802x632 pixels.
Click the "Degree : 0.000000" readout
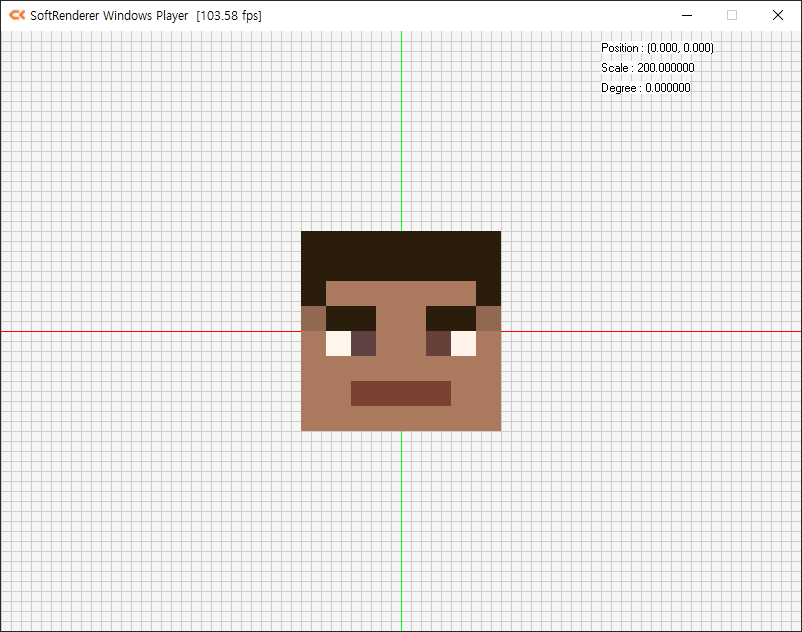(x=645, y=88)
